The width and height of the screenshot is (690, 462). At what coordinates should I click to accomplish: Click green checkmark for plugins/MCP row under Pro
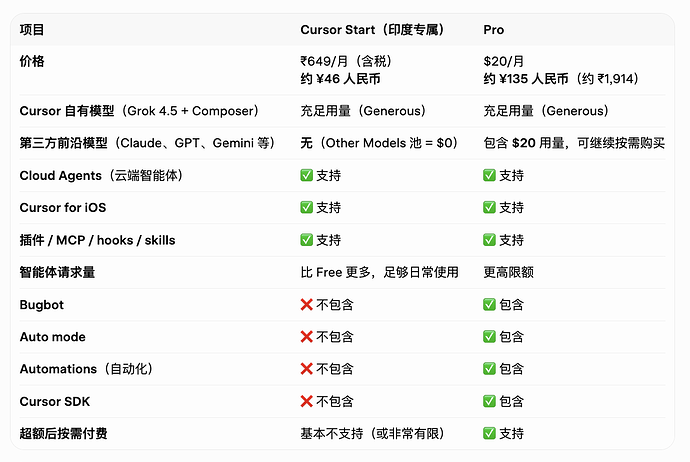[489, 240]
